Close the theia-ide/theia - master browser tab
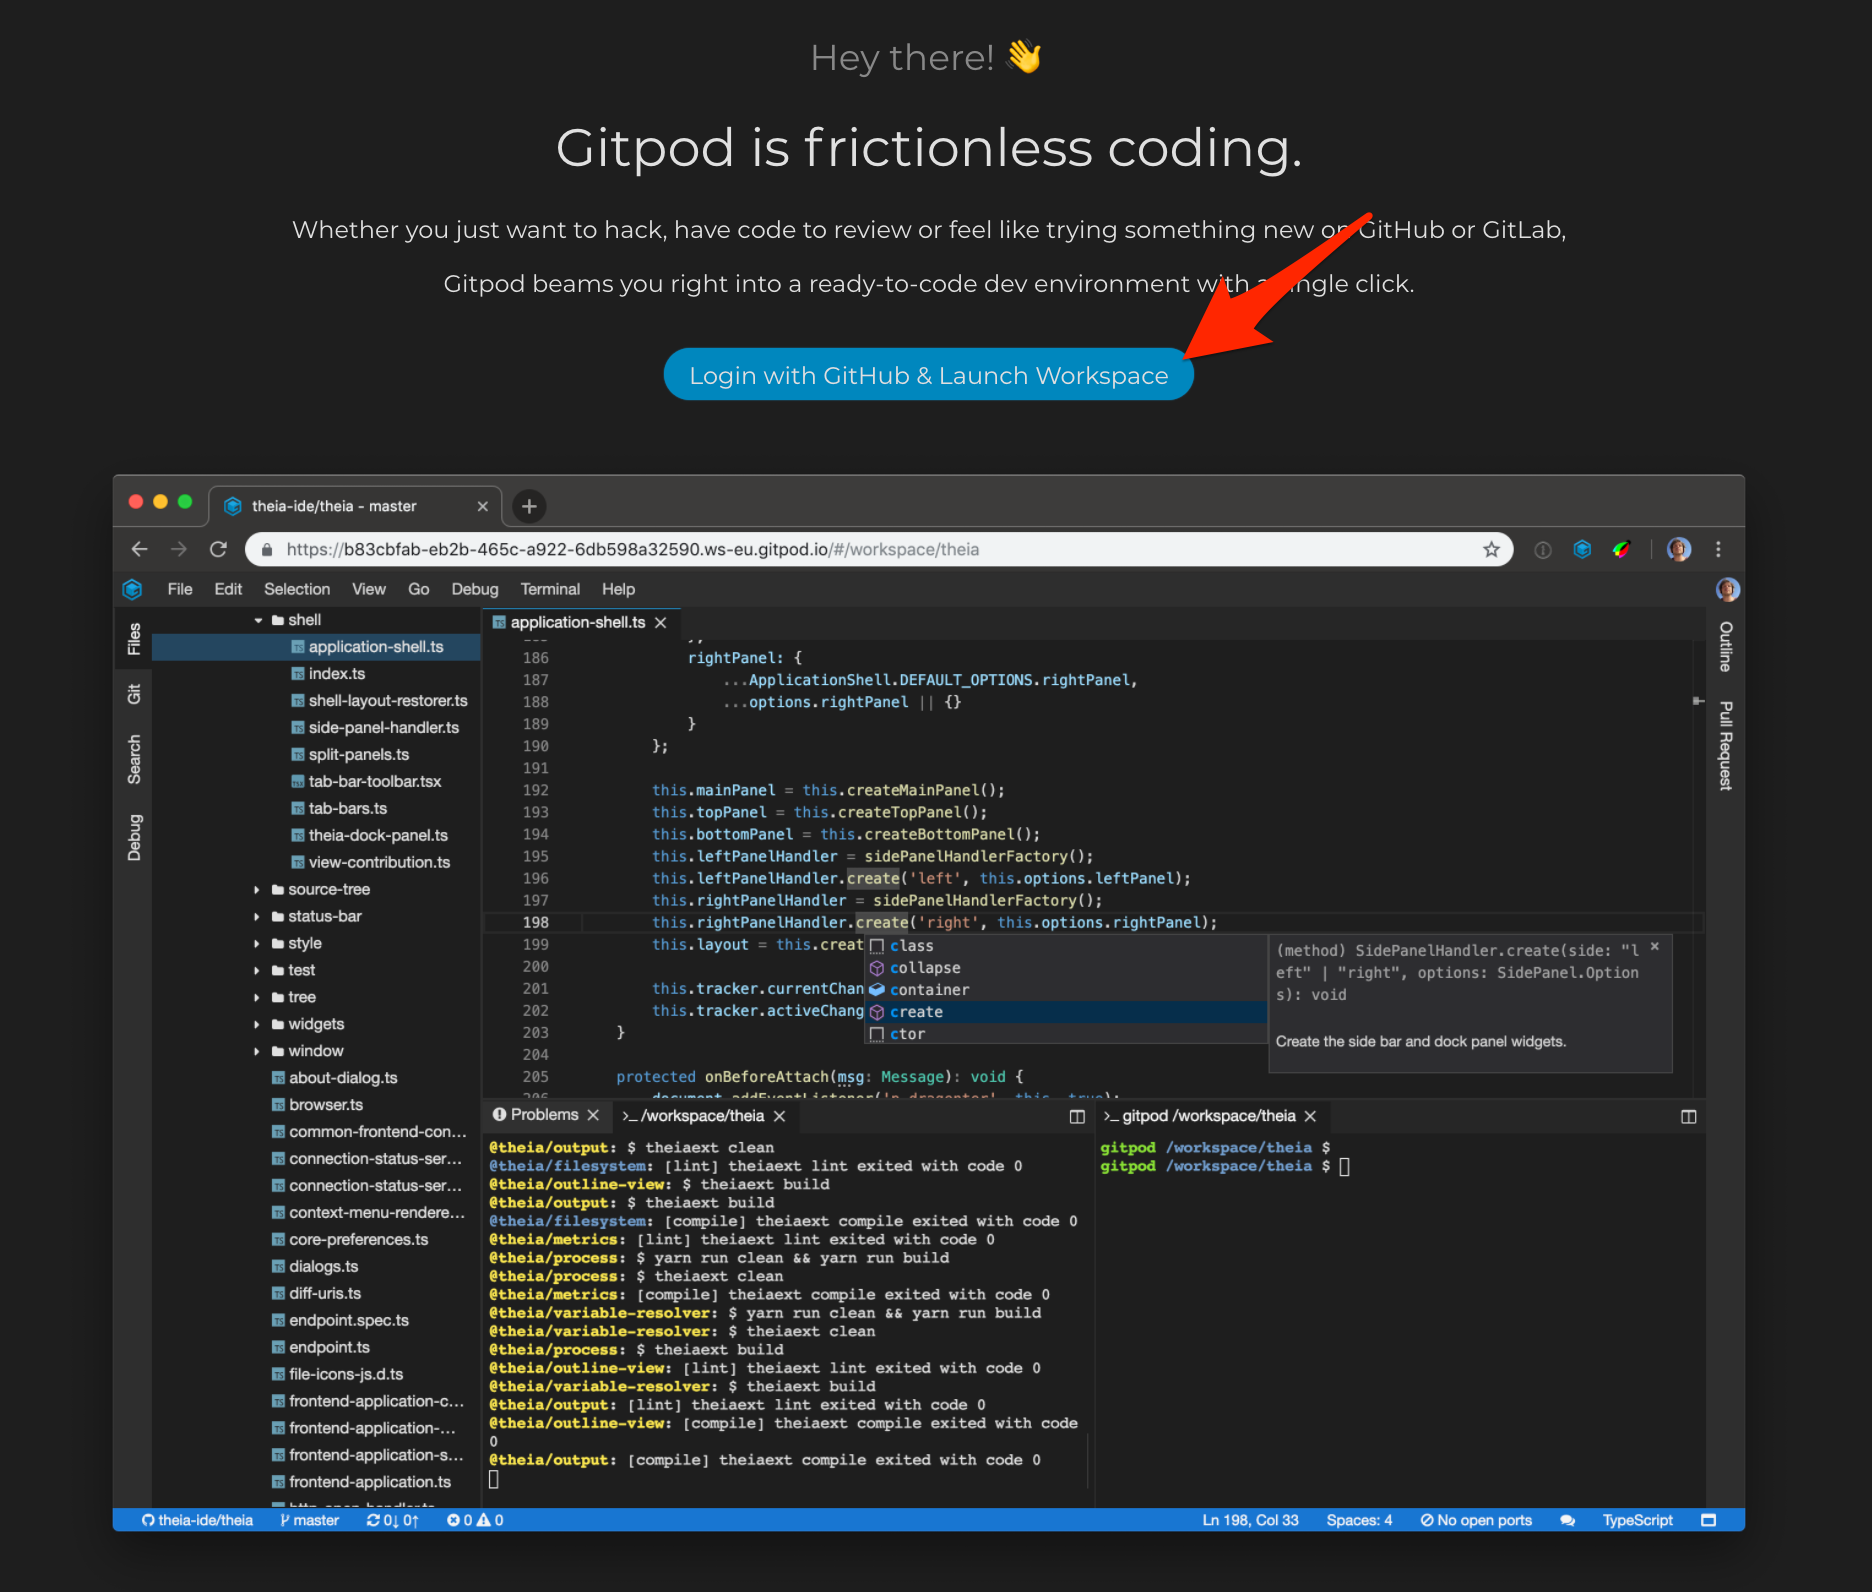Image resolution: width=1872 pixels, height=1592 pixels. coord(483,506)
